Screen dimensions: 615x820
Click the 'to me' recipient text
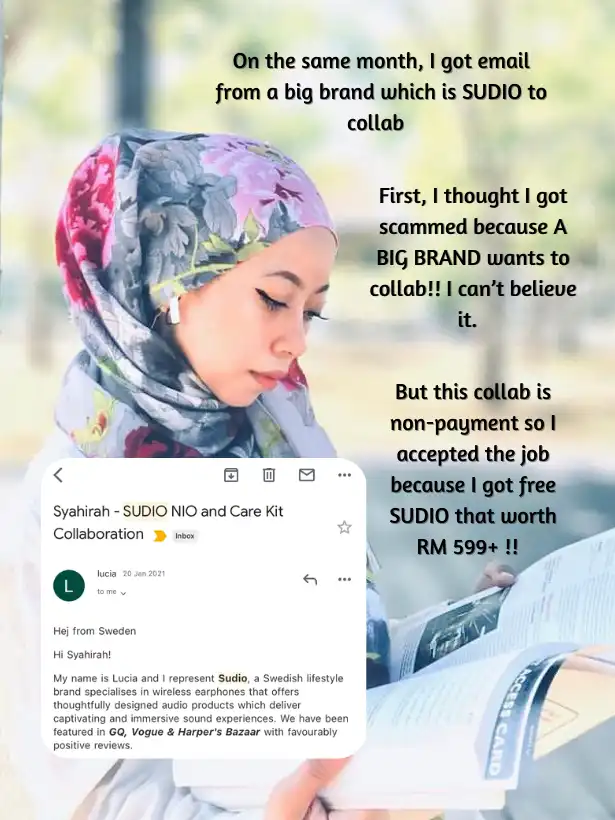[x=107, y=591]
